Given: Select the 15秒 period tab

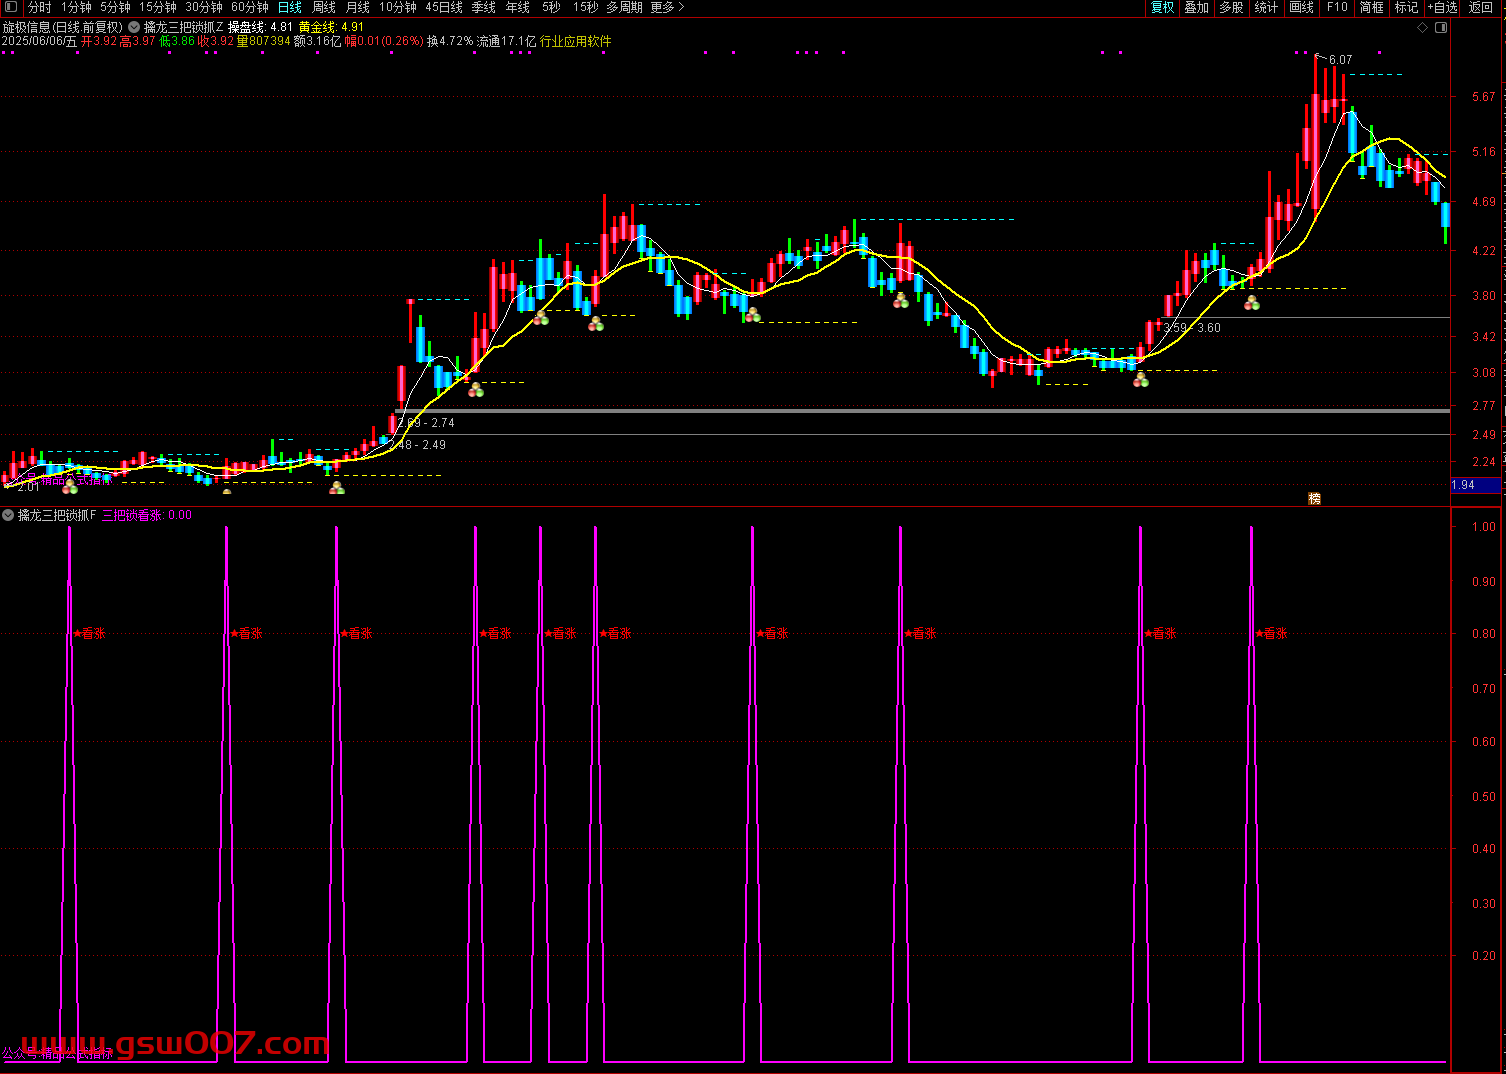Looking at the screenshot, I should click(x=586, y=7).
